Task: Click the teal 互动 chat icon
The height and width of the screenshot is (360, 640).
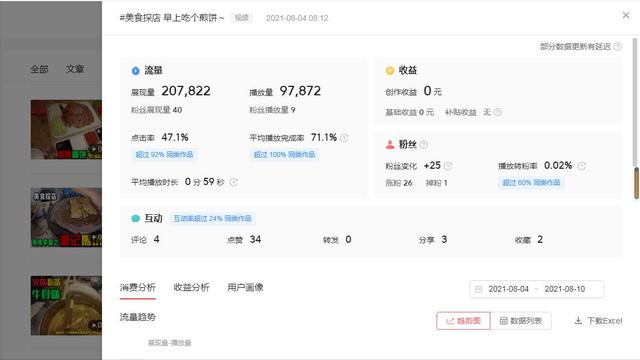Action: [x=136, y=218]
